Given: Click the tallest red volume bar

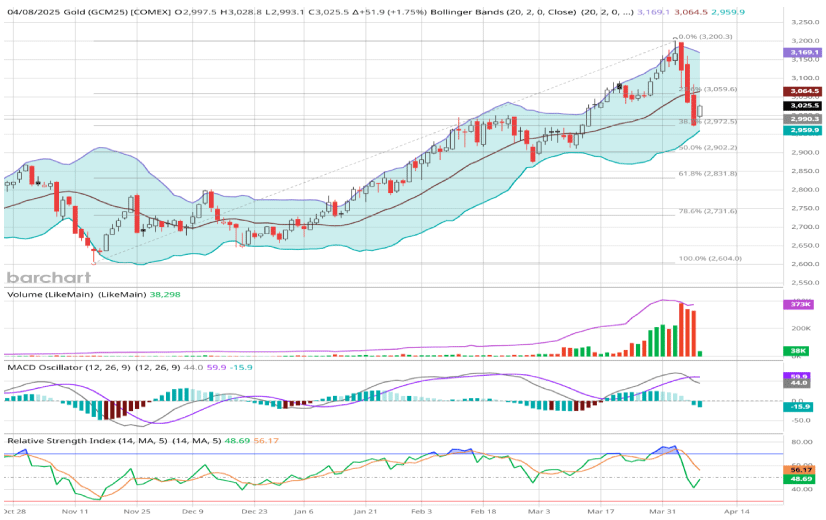Looking at the screenshot, I should click(681, 329).
